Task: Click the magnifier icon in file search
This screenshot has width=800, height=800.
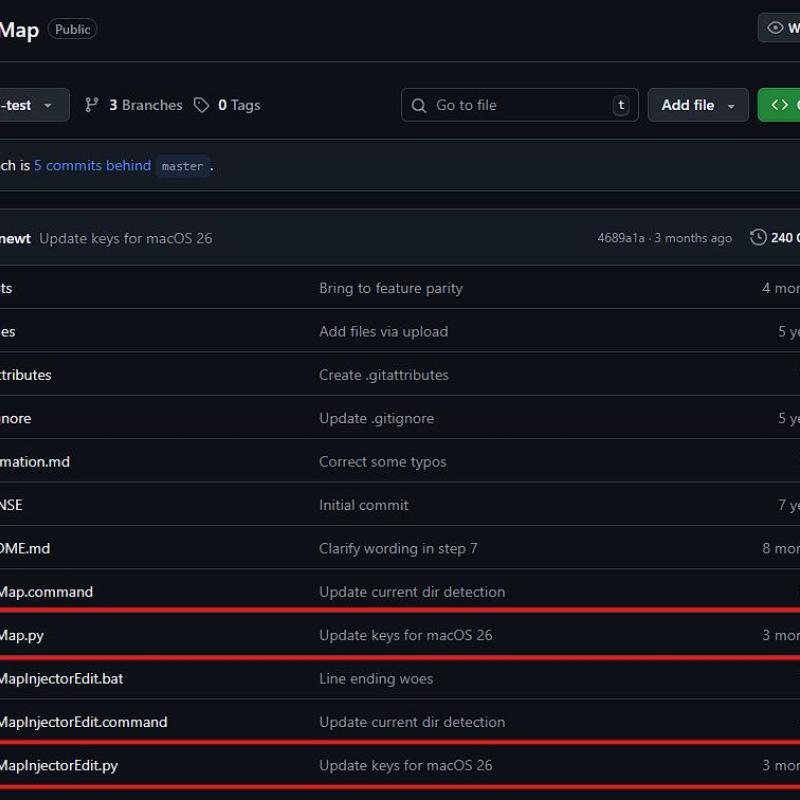Action: click(x=420, y=105)
